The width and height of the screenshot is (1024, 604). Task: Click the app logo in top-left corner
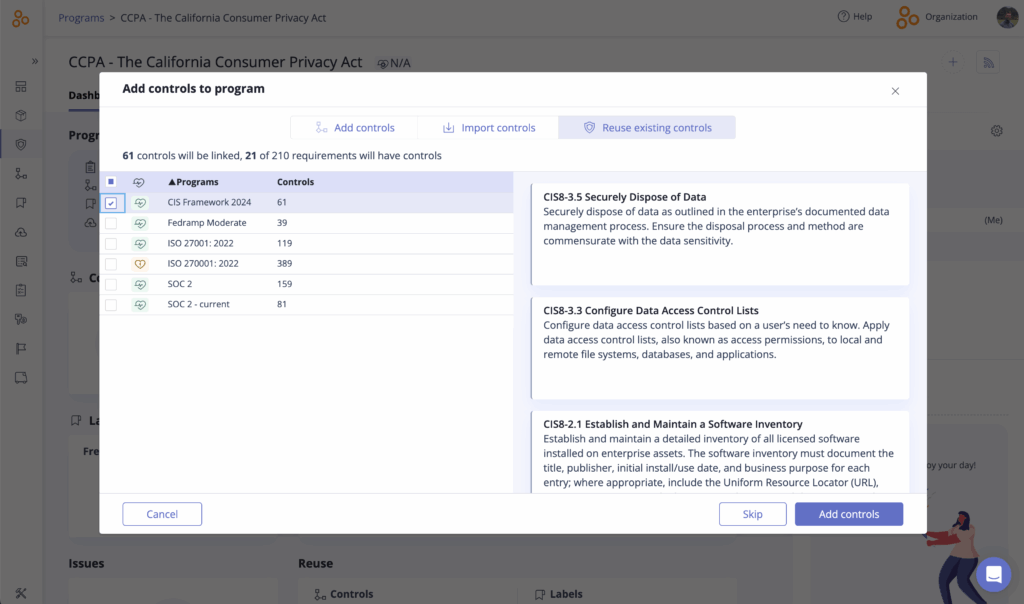click(20, 18)
